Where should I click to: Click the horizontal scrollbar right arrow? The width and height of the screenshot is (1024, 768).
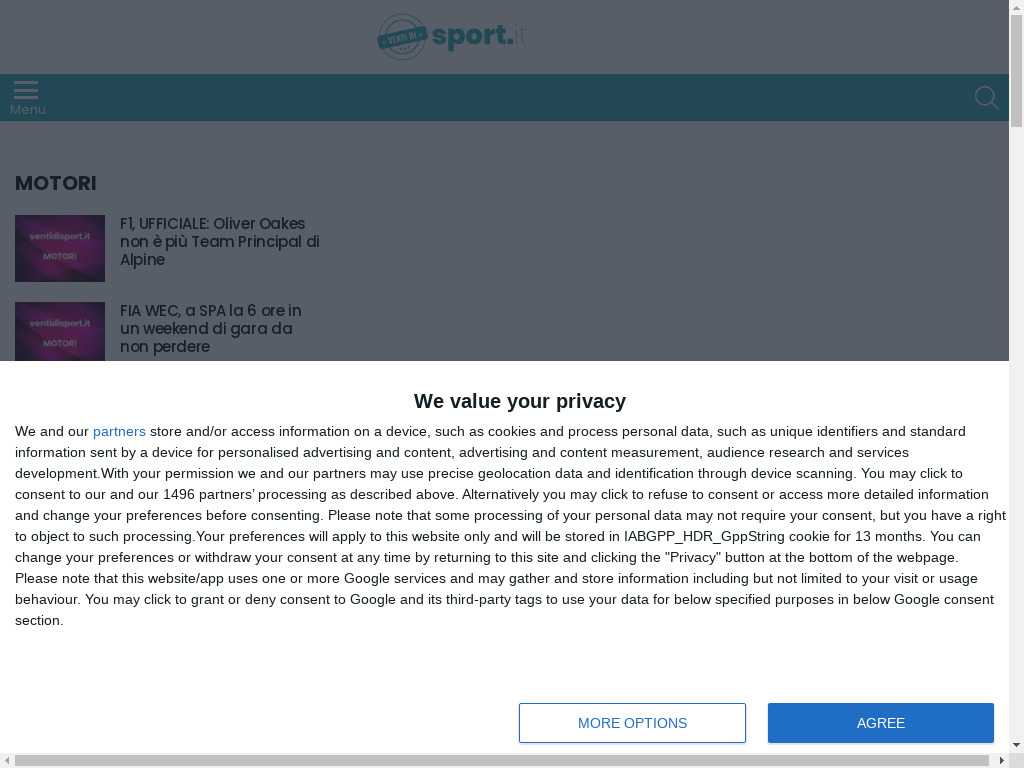click(x=1002, y=761)
